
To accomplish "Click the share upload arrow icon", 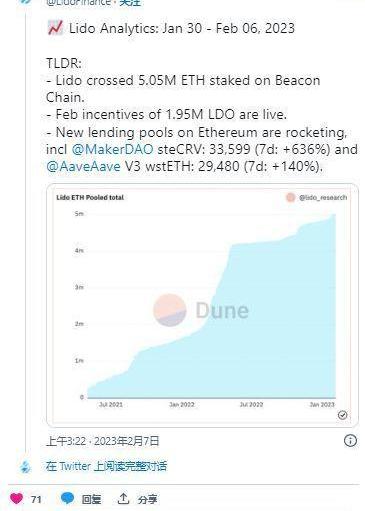I will pos(123,499).
